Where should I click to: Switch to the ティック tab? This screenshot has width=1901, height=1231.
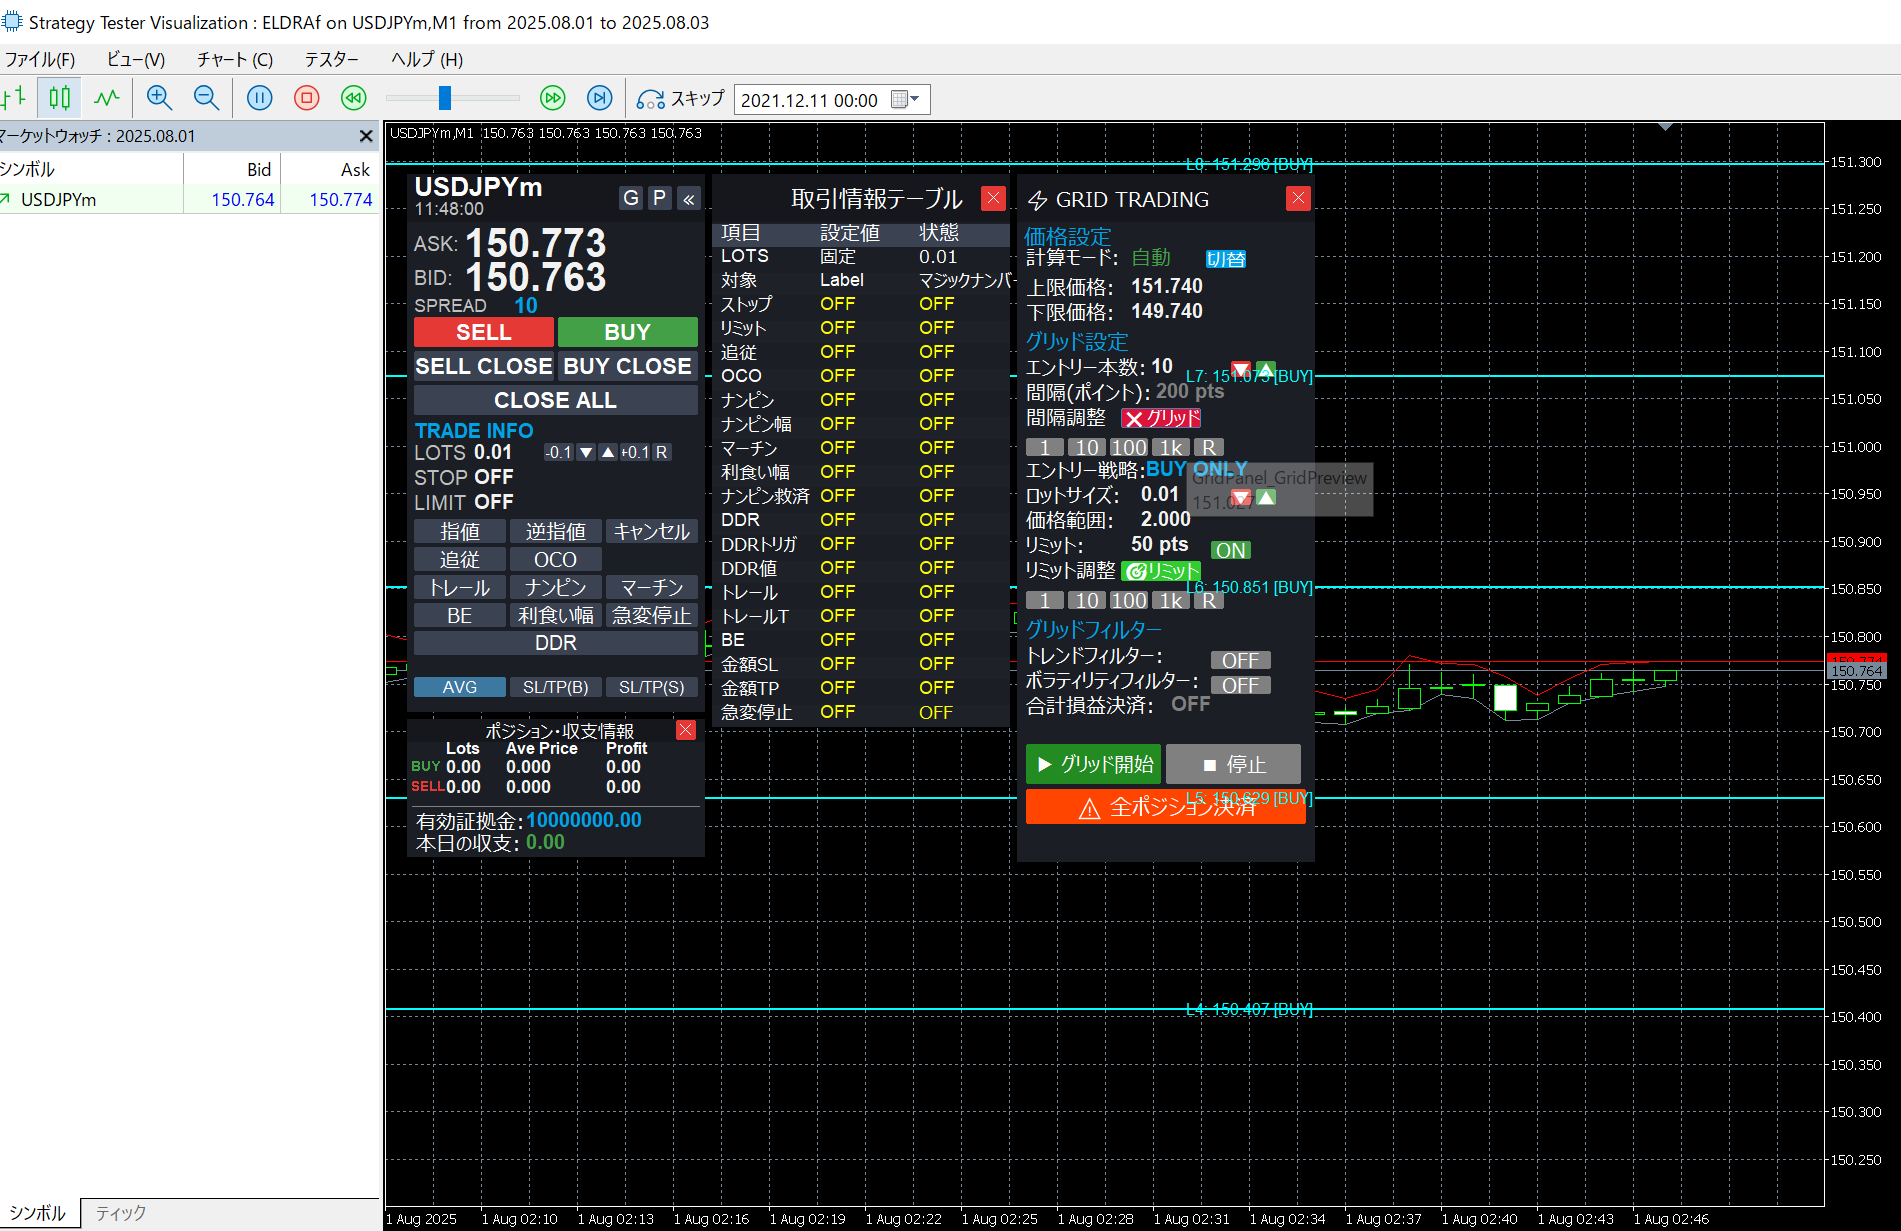pos(121,1213)
